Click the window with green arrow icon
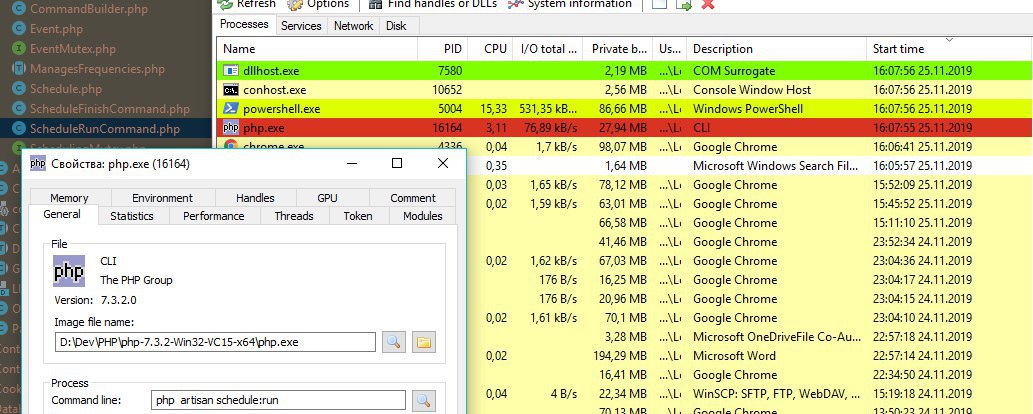The height and width of the screenshot is (414, 1033). (684, 4)
